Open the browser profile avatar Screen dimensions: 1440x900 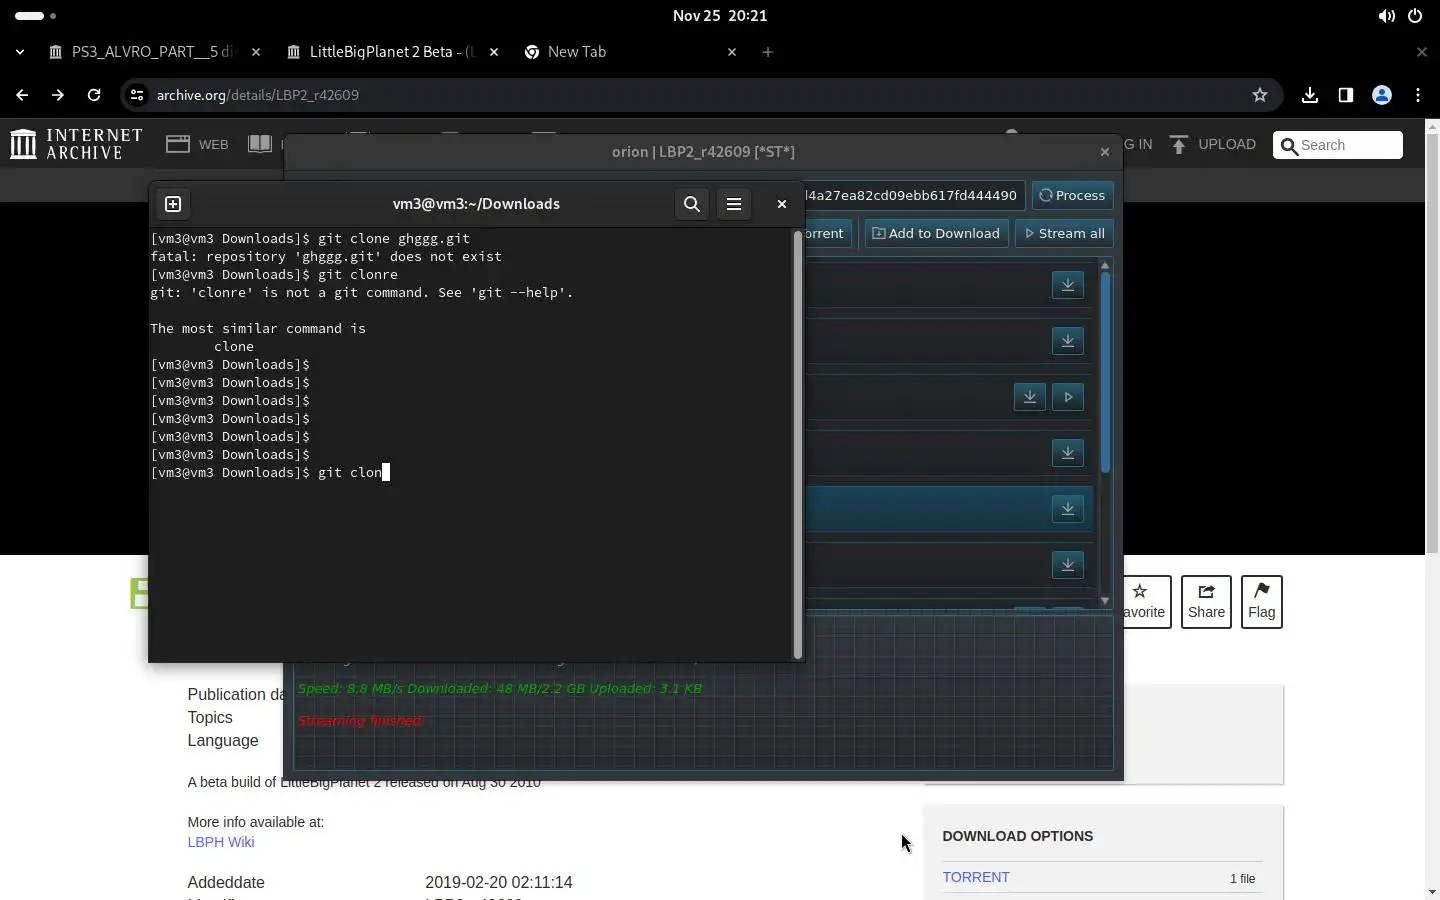click(1382, 95)
